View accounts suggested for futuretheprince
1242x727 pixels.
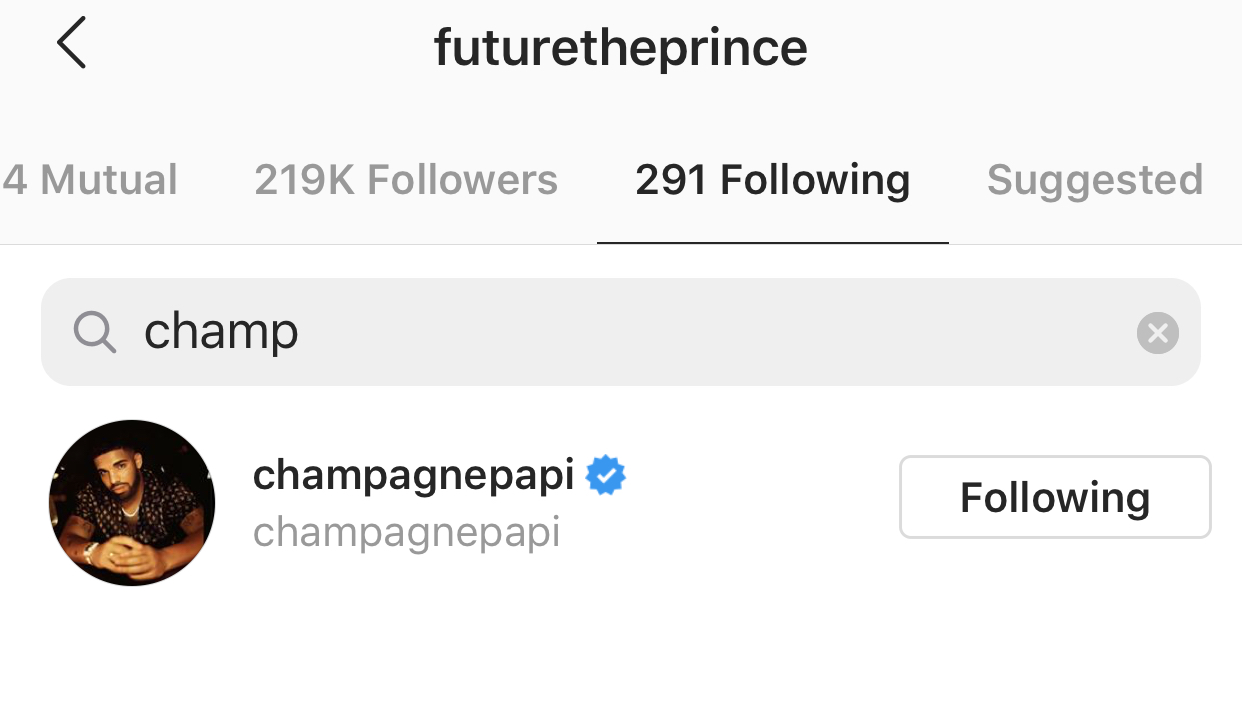pyautogui.click(x=1094, y=181)
